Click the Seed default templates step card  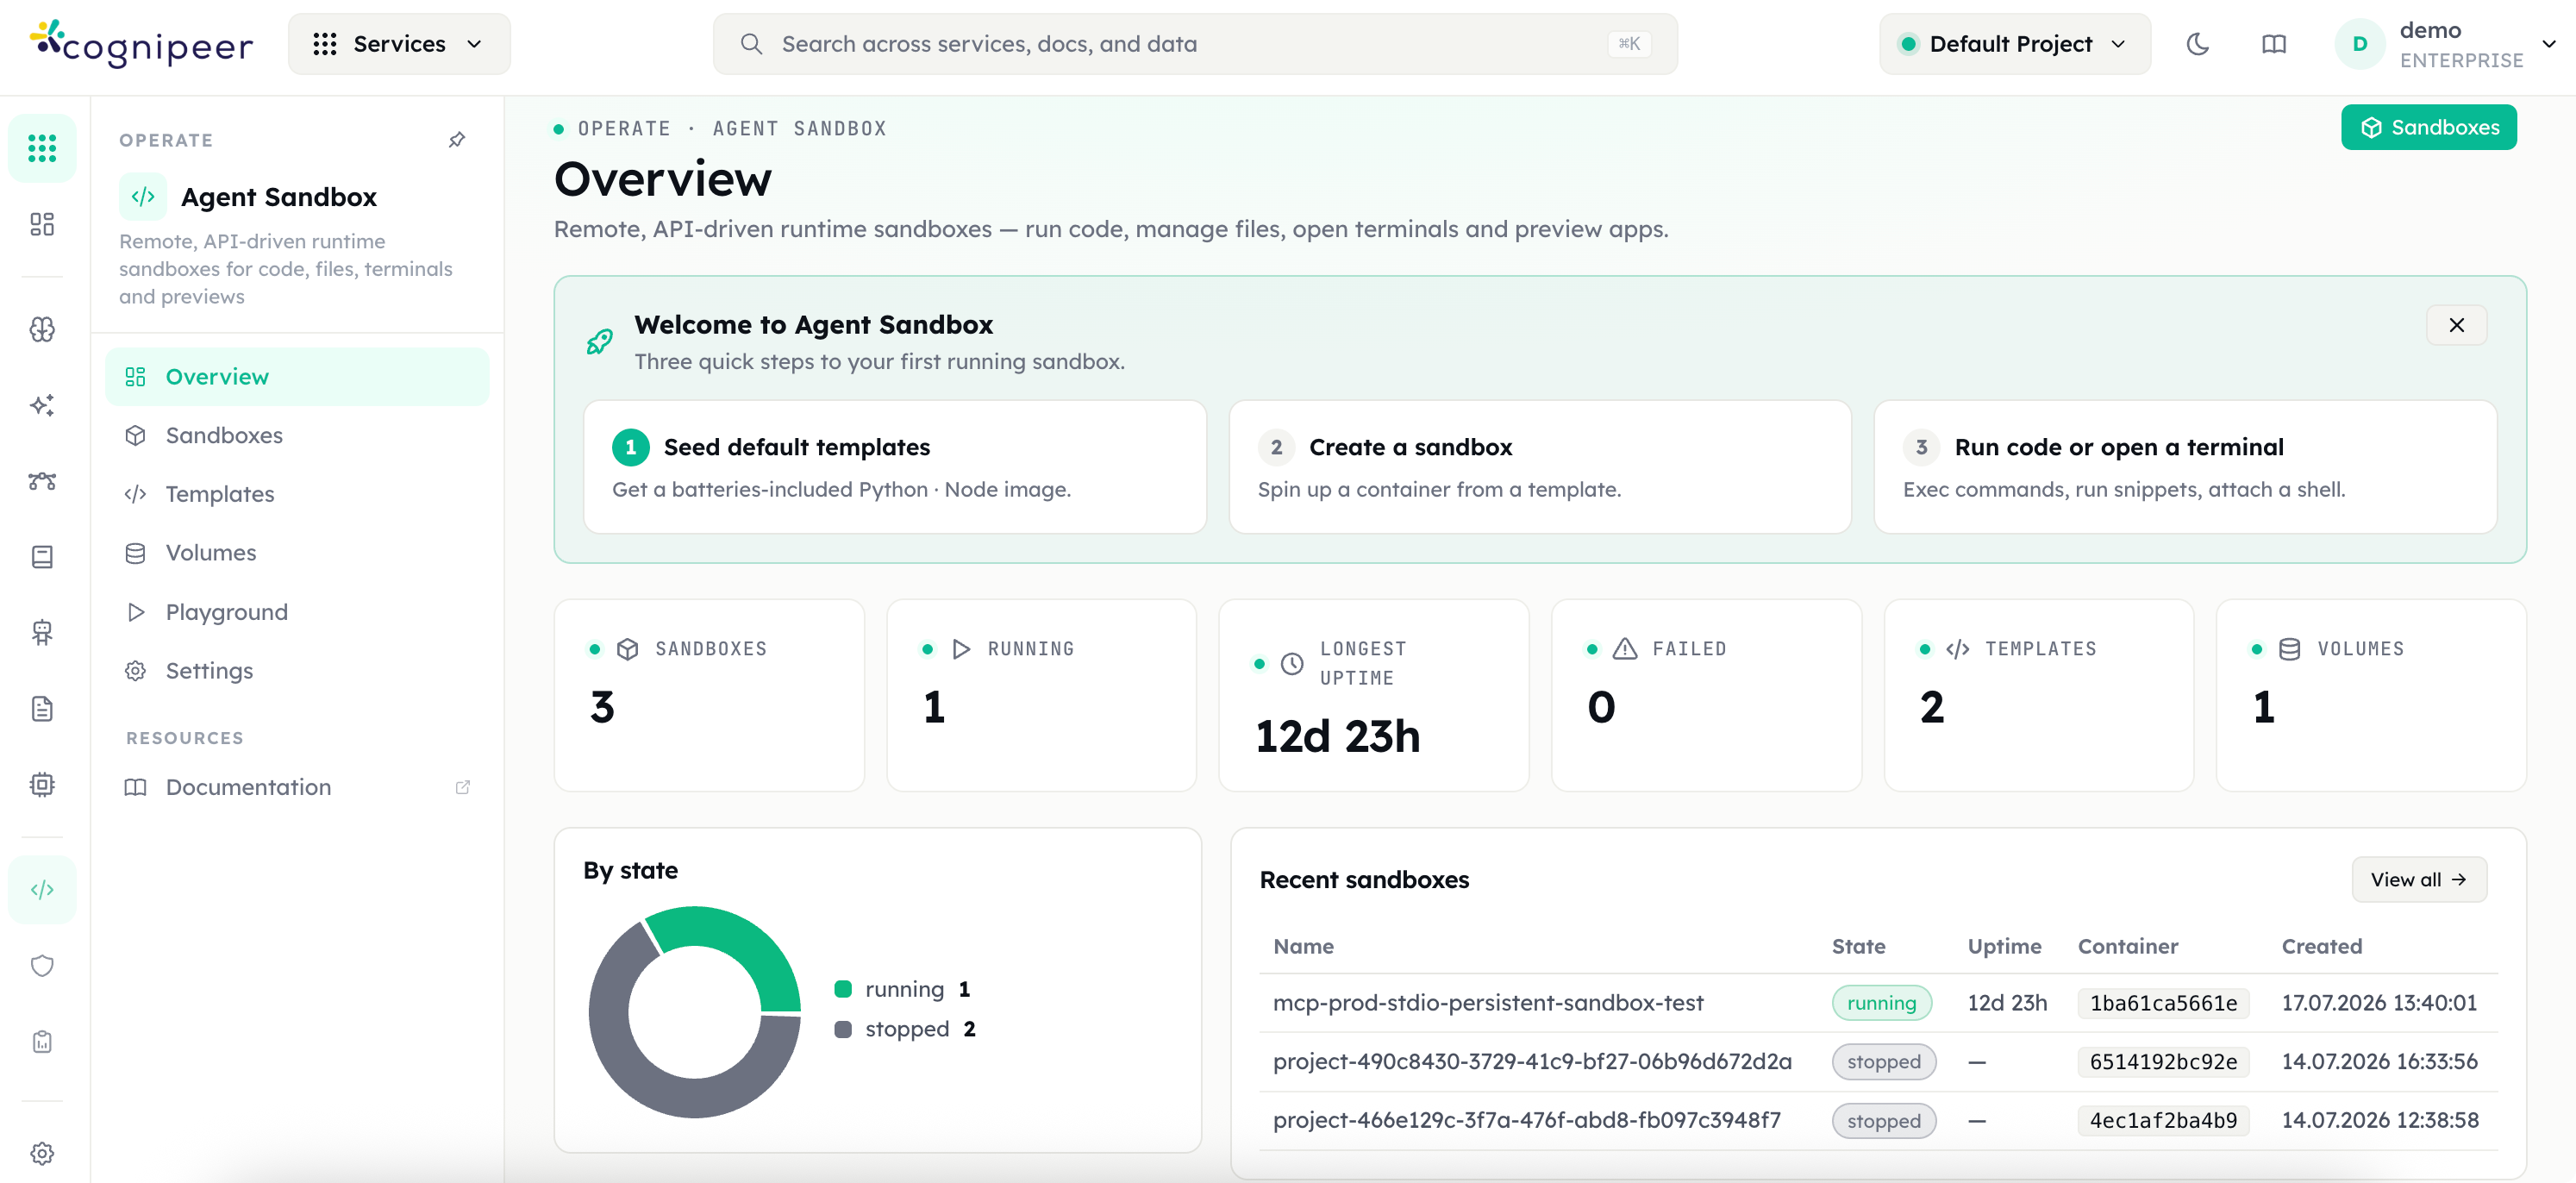894,467
